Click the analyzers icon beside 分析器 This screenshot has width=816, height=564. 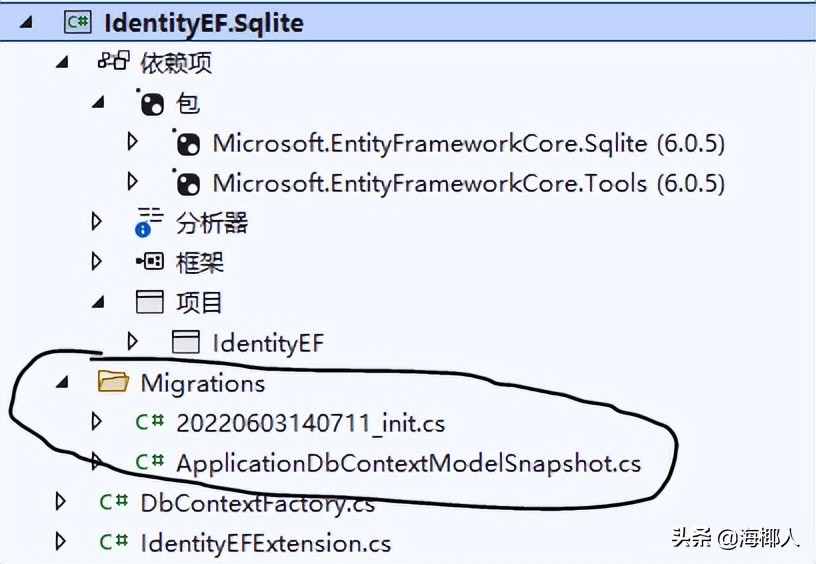point(149,222)
